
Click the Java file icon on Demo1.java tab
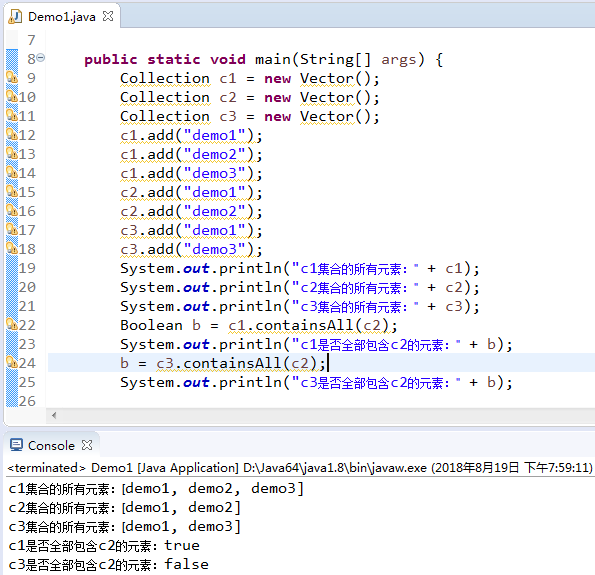point(16,17)
